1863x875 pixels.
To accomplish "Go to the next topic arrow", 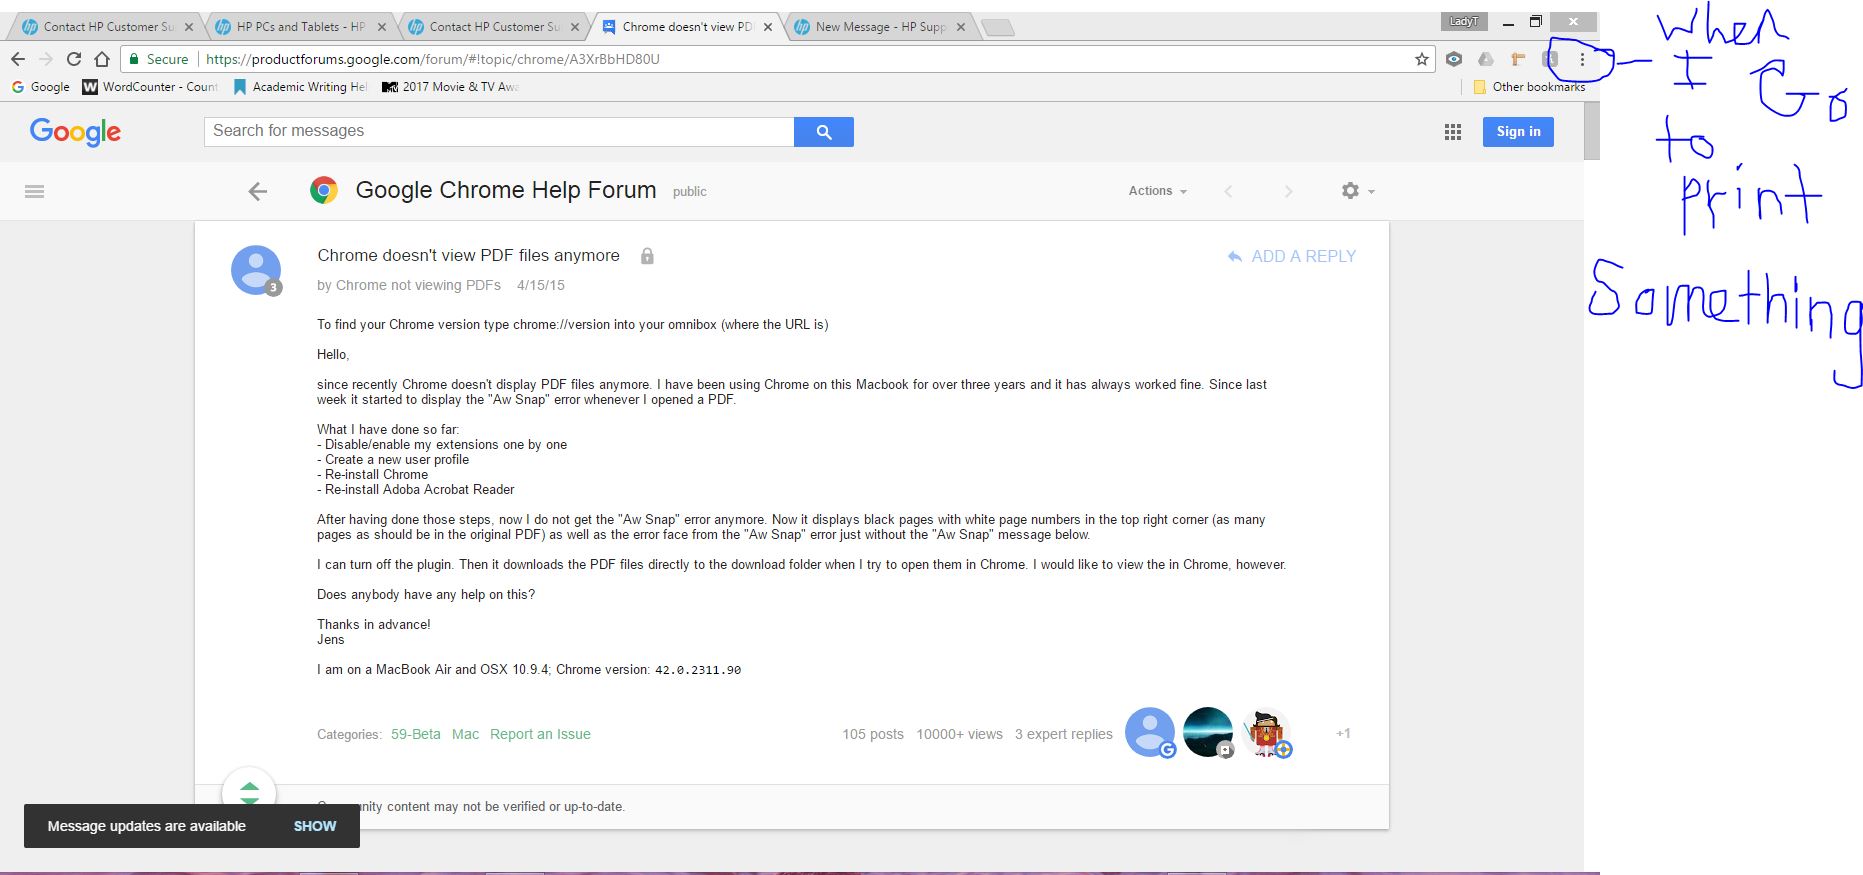I will tap(1288, 191).
